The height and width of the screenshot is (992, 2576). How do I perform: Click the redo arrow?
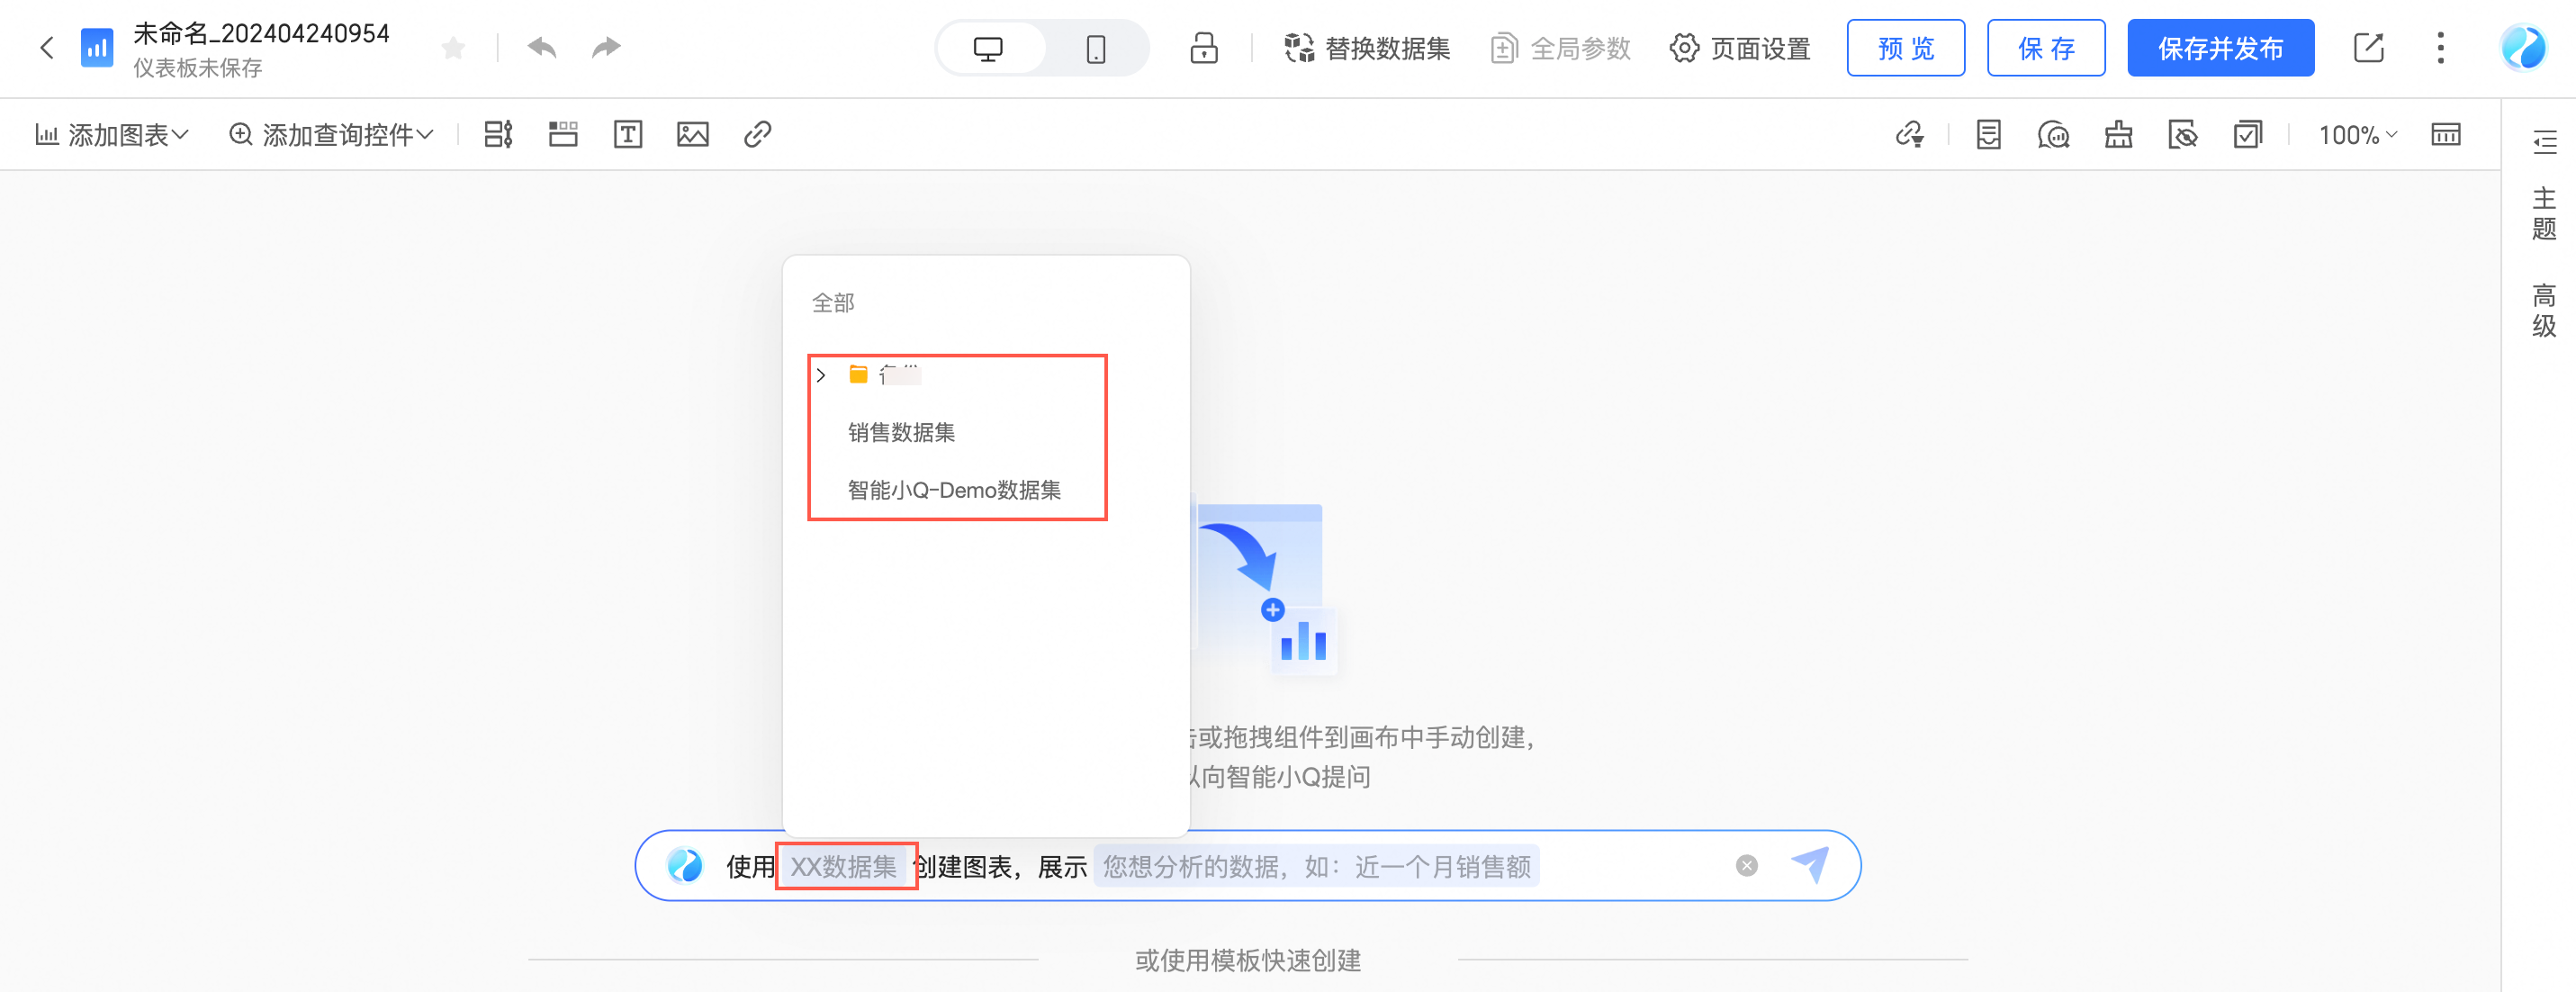coord(606,47)
